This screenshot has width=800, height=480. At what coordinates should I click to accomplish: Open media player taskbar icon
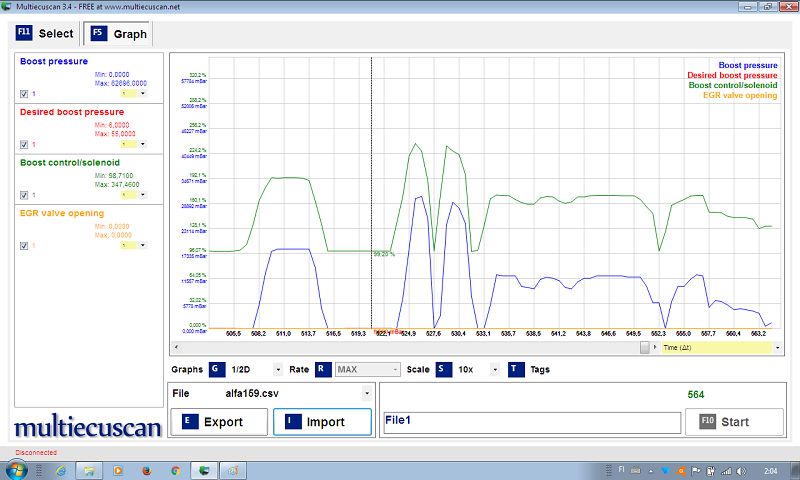coord(117,469)
